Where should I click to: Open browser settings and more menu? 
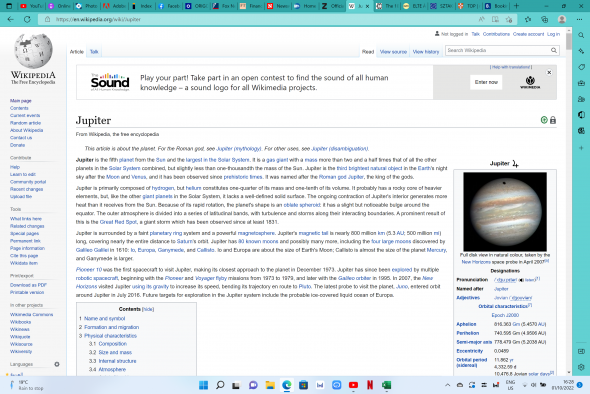579,19
